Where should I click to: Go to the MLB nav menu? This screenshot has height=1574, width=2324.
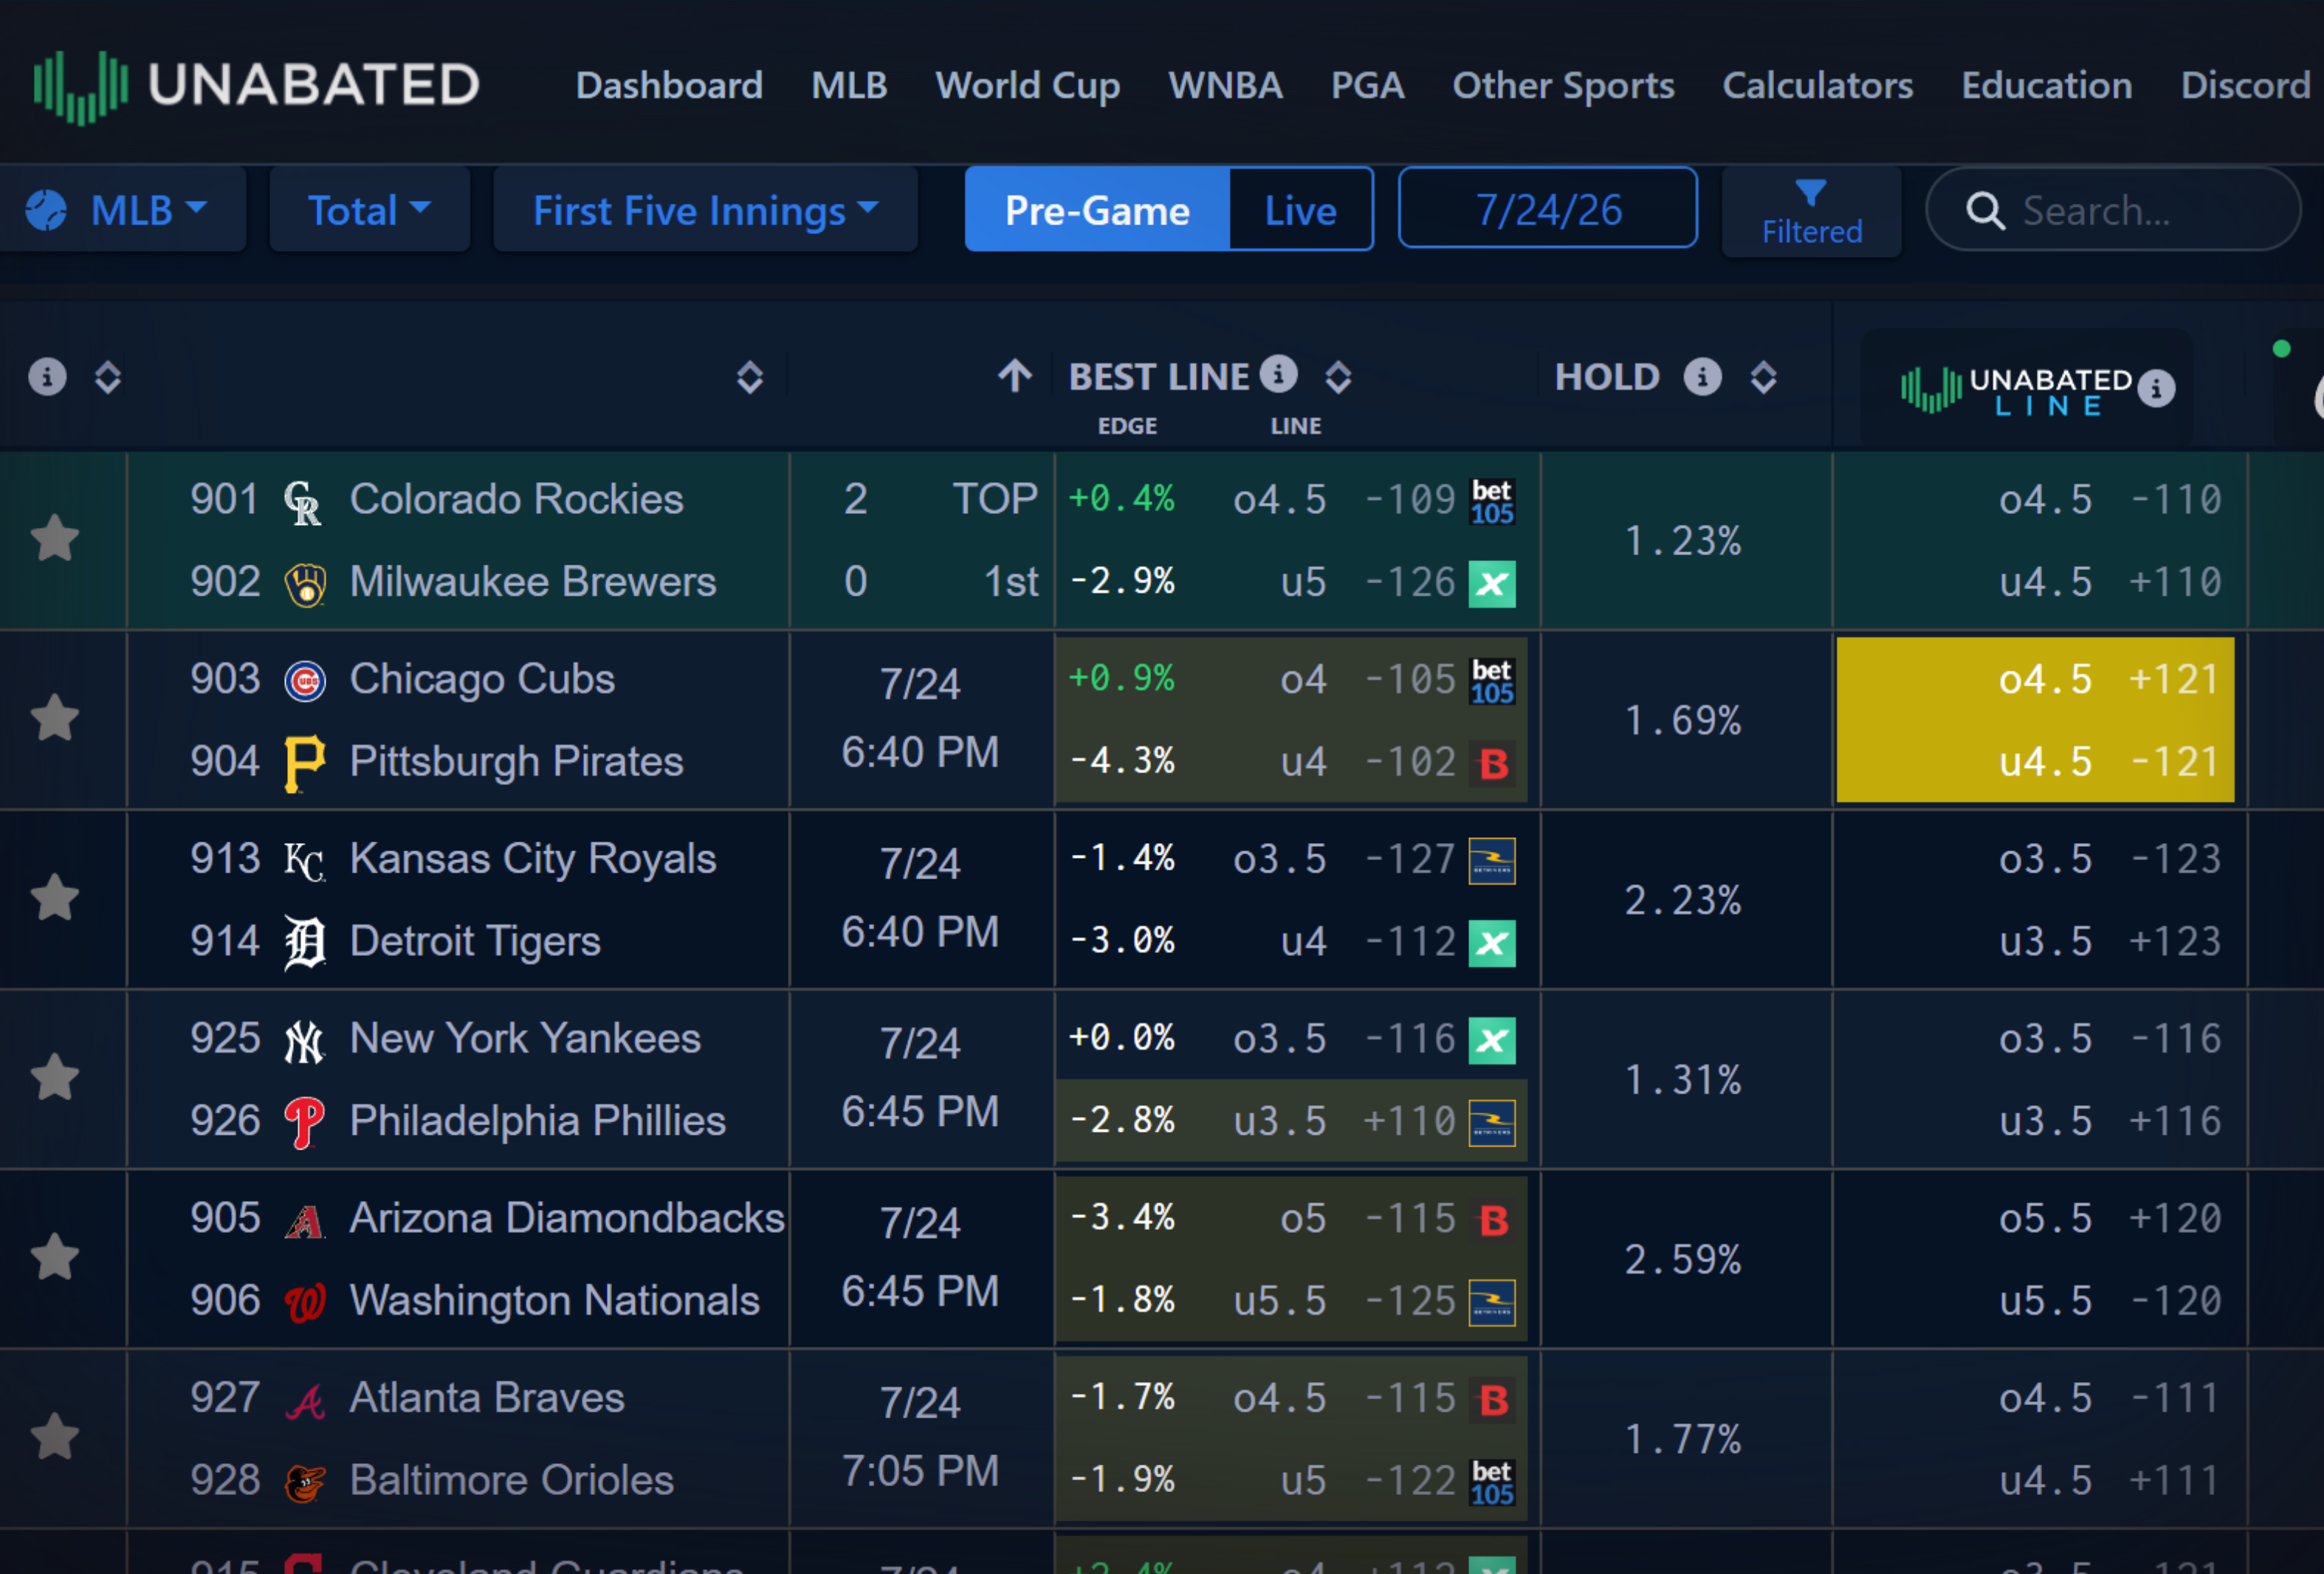click(849, 85)
